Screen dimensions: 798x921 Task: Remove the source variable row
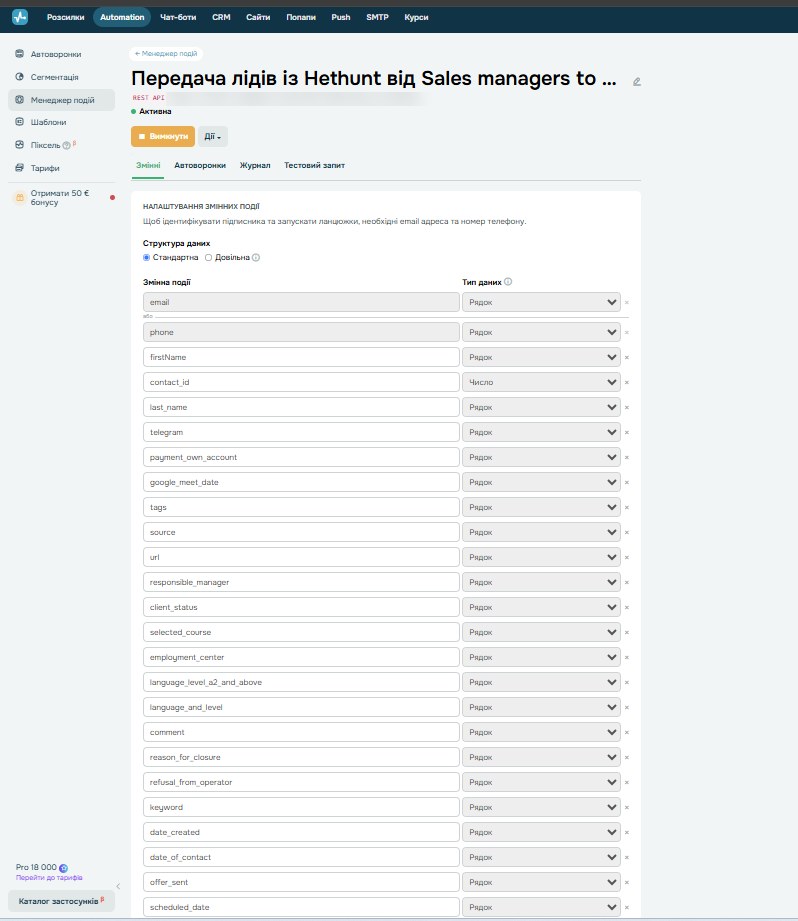click(x=627, y=532)
